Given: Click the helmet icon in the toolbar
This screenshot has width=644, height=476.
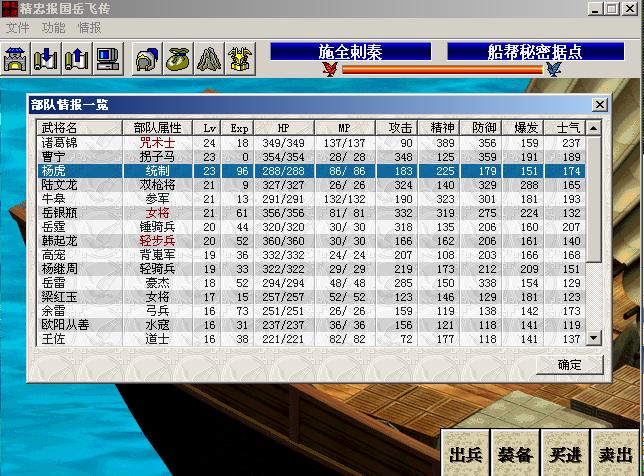Looking at the screenshot, I should click(149, 59).
